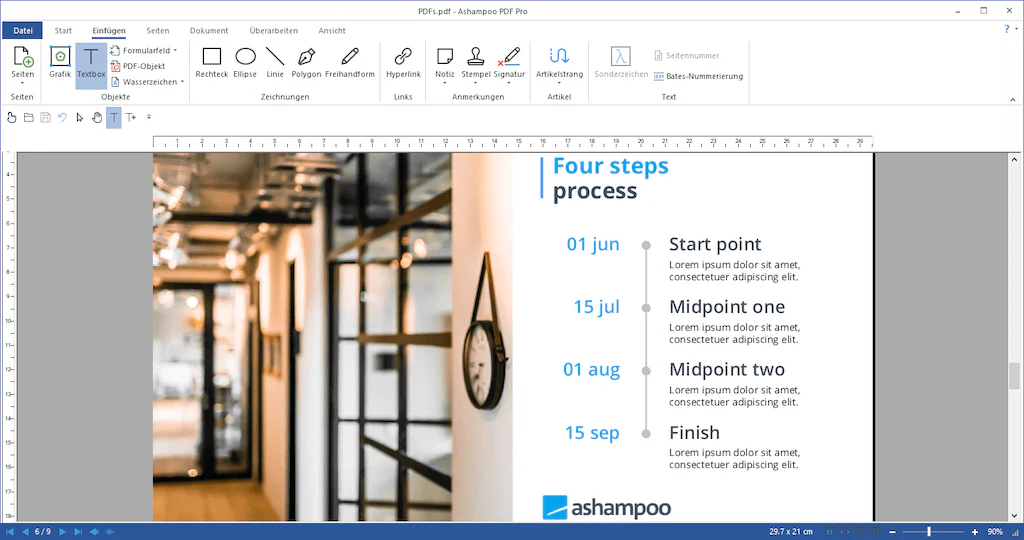Screen dimensions: 1024x540
Task: Open Bates-Nummerierung
Action: click(698, 76)
